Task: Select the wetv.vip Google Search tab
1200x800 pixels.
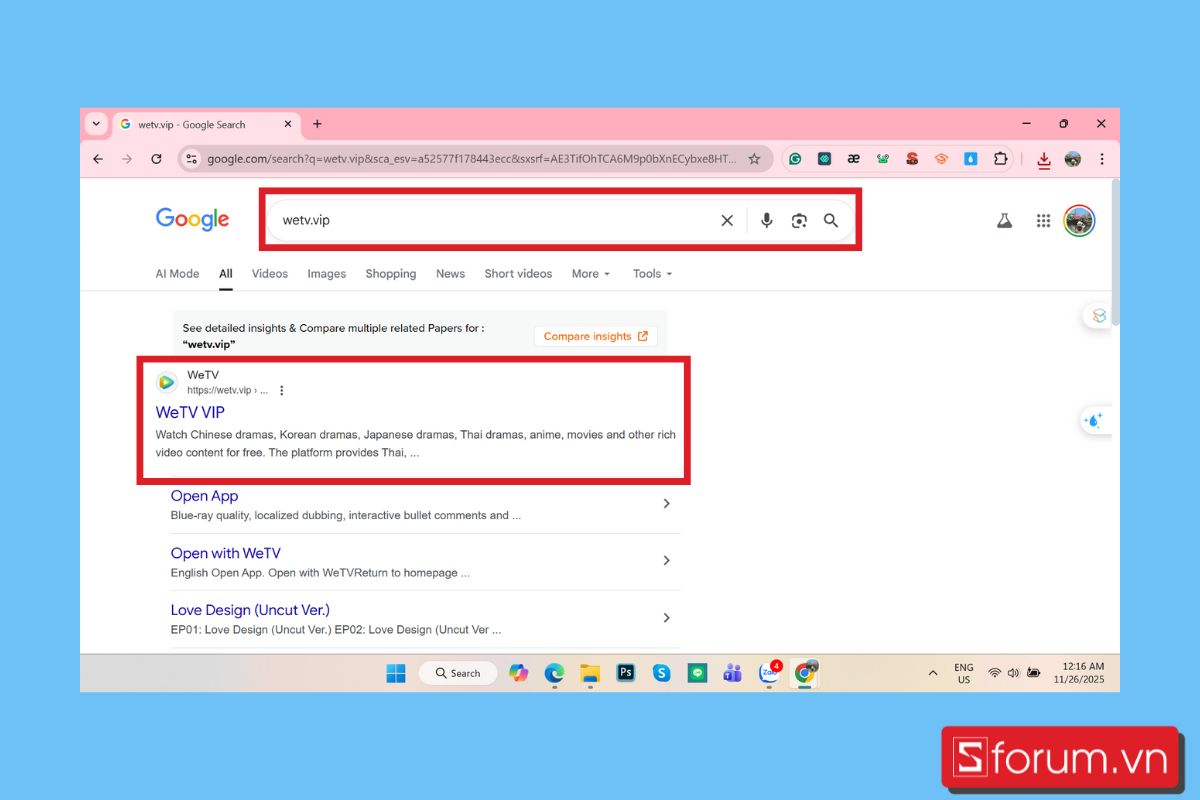Action: (x=206, y=125)
